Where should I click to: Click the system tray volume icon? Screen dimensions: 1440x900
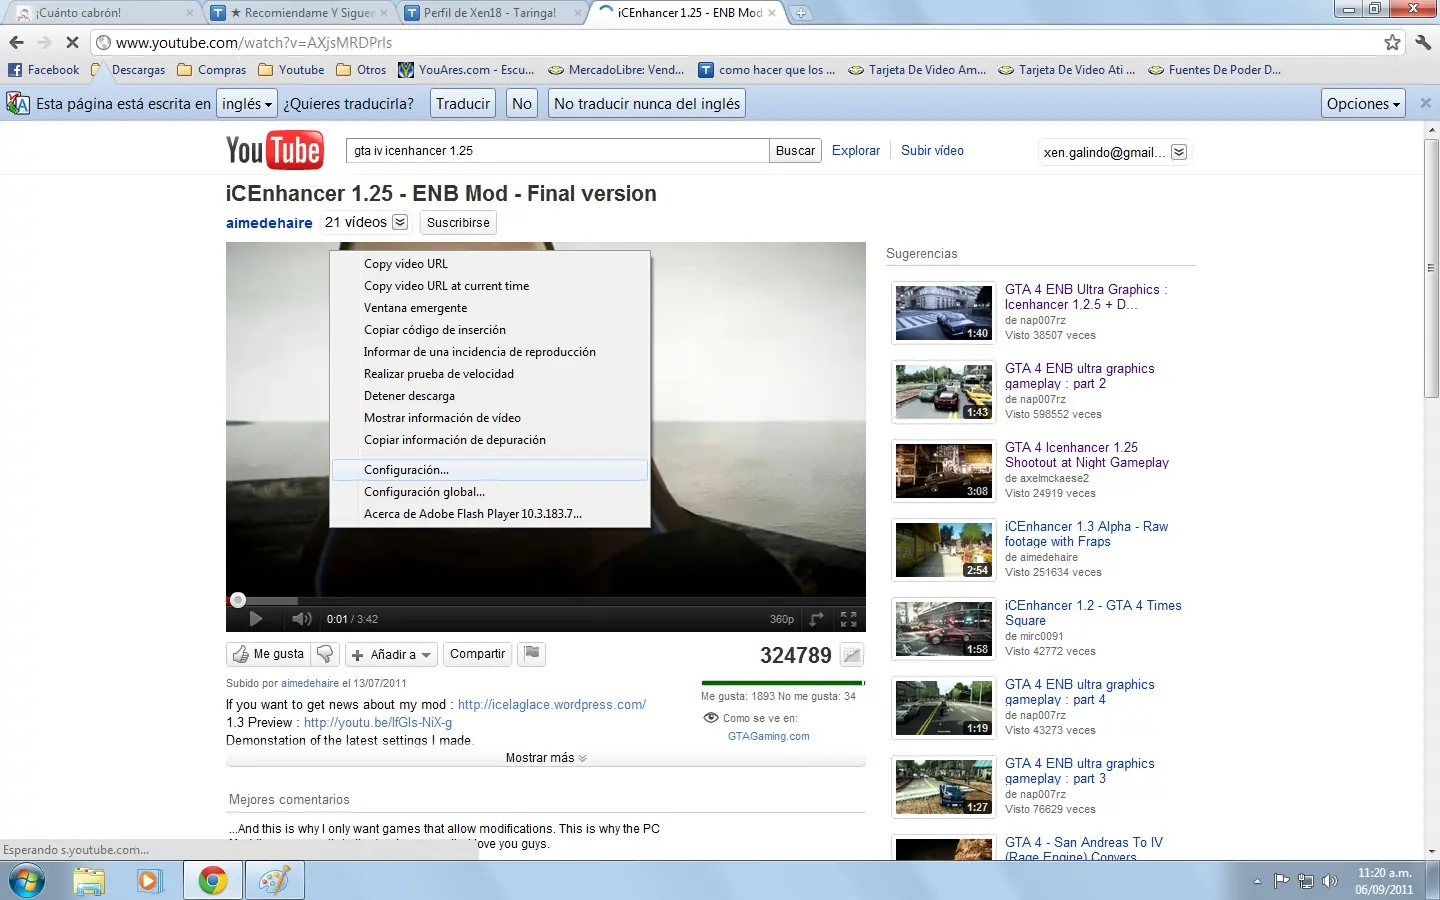coord(1330,881)
